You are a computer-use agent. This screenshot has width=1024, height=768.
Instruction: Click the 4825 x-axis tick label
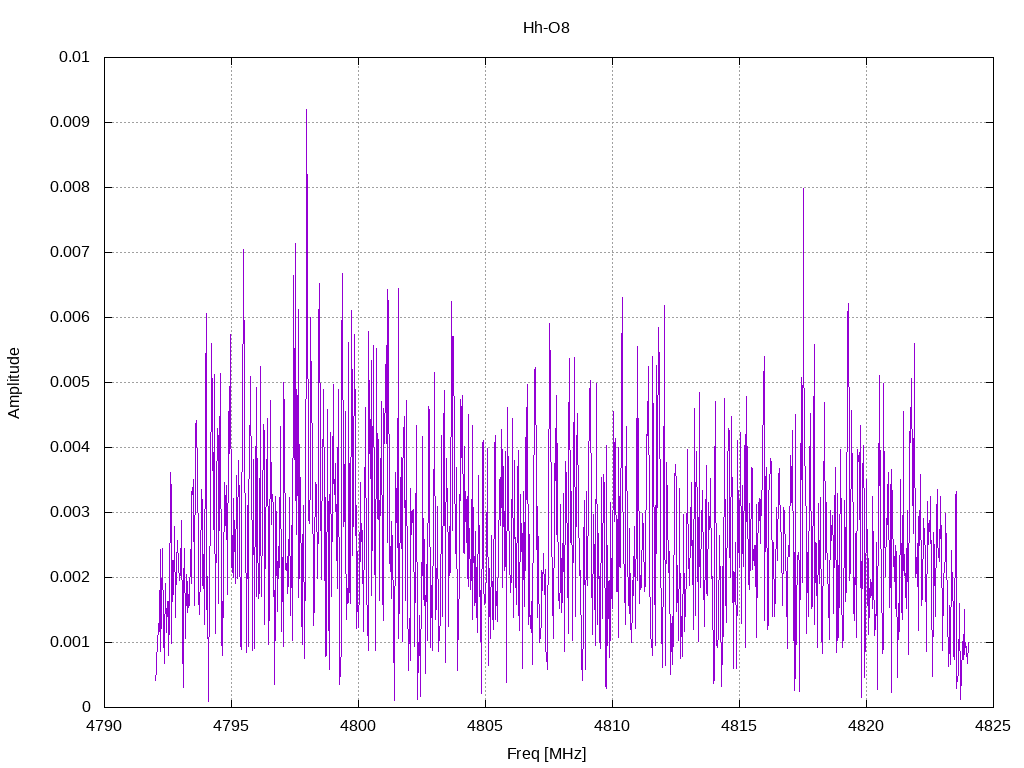click(993, 726)
